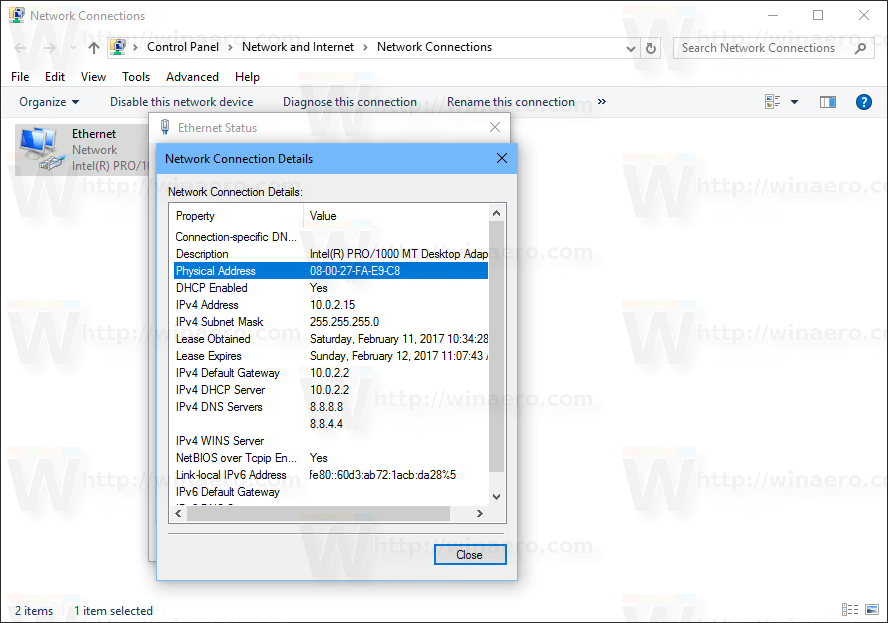This screenshot has width=888, height=623.
Task: Show more toolbar commands chevron
Action: pos(601,101)
